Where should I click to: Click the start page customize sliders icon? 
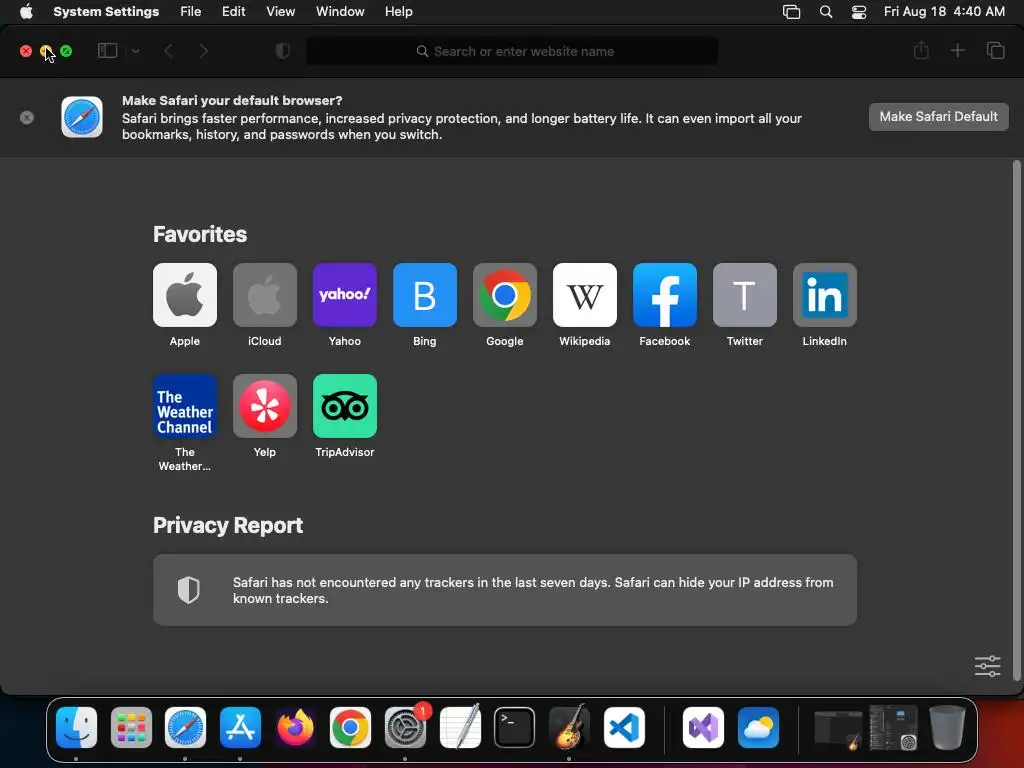click(x=987, y=666)
